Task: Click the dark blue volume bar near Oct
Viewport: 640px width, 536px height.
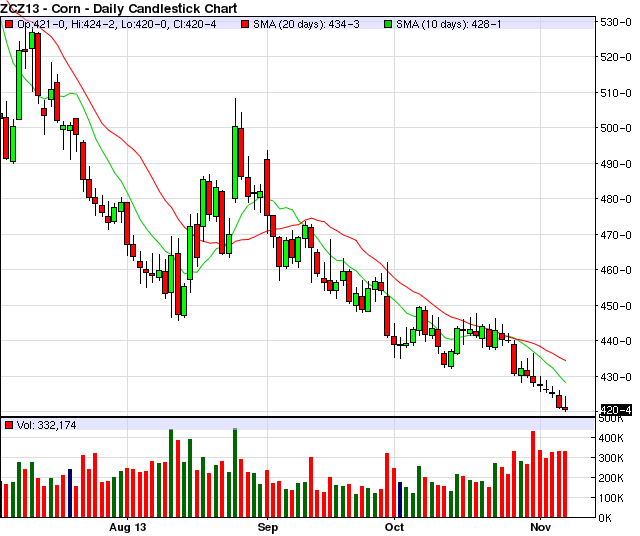Action: pyautogui.click(x=400, y=500)
